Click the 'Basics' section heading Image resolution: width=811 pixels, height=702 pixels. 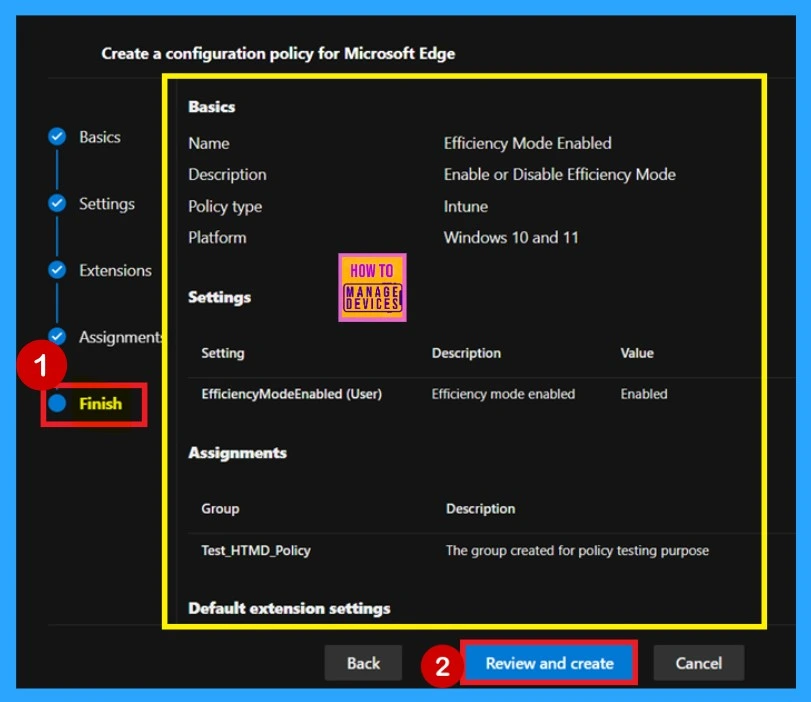(212, 107)
